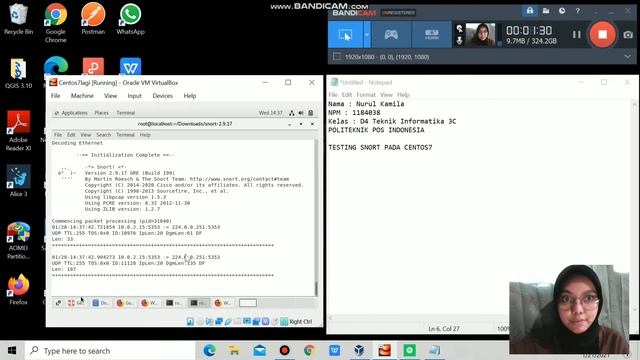Screen dimensions: 640x360
Task: Click Bandicam webcam preview thumbnail
Action: 480,35
